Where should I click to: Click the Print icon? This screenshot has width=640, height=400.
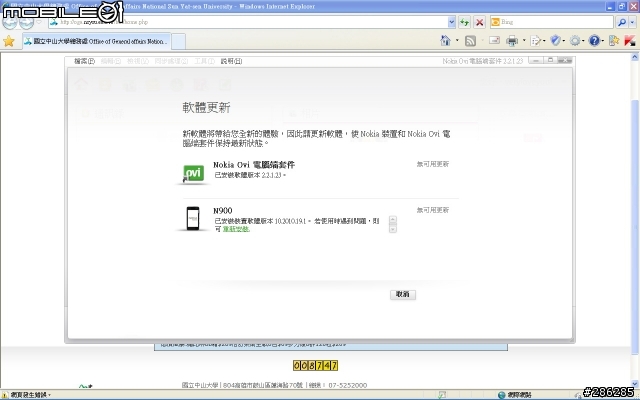point(512,41)
